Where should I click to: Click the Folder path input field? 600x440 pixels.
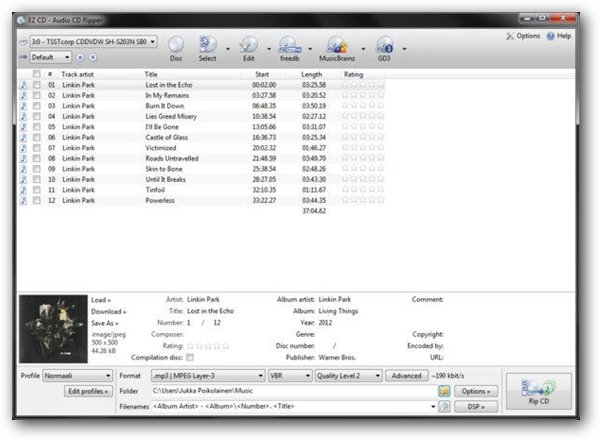point(293,391)
